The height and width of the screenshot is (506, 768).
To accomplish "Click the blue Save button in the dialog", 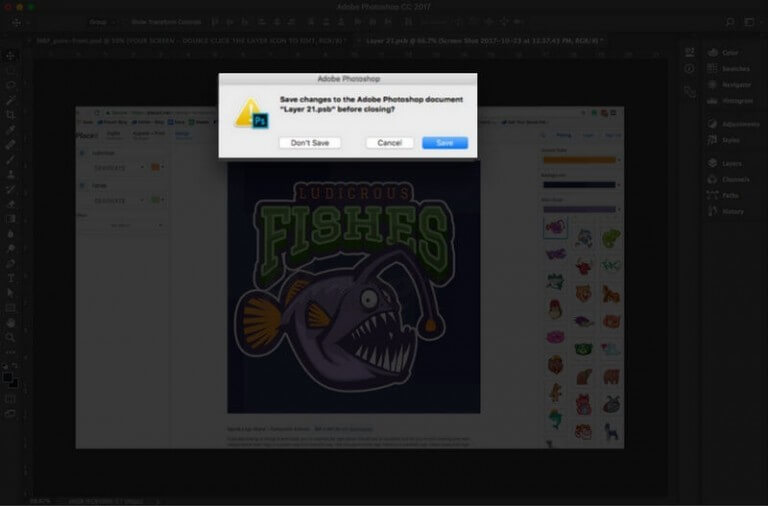I will coord(445,143).
